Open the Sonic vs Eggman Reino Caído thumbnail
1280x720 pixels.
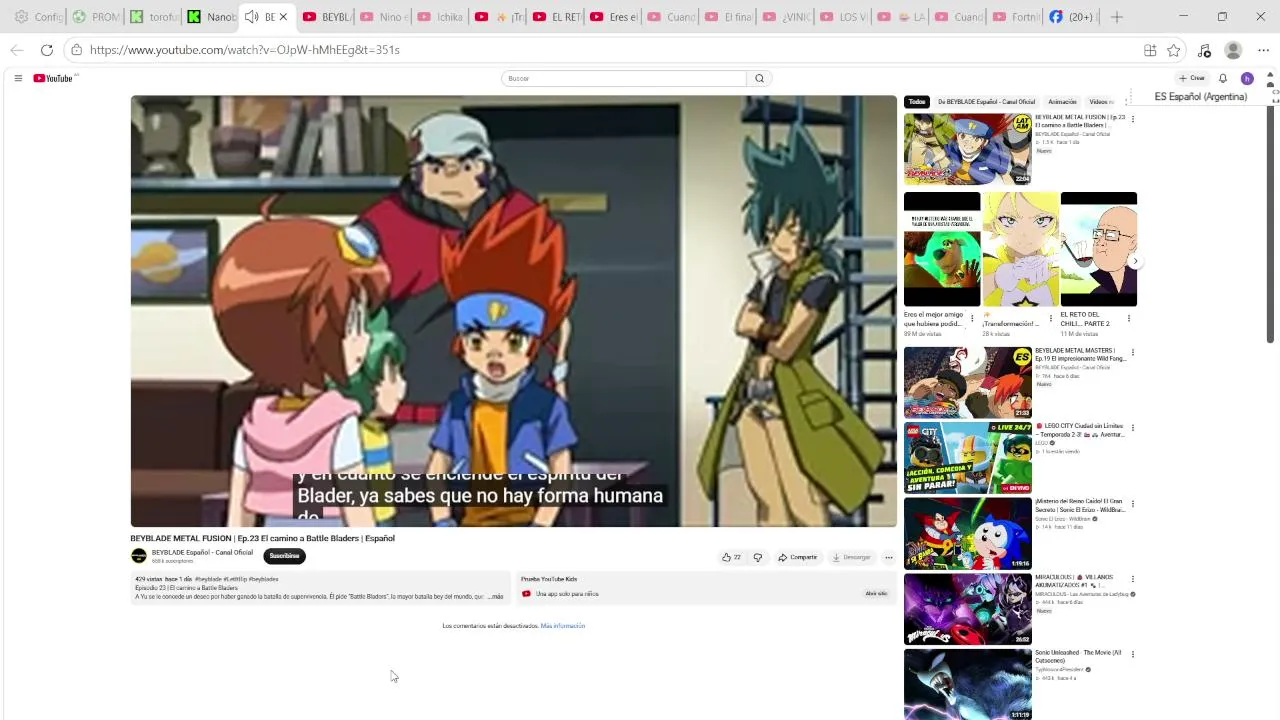tap(967, 533)
